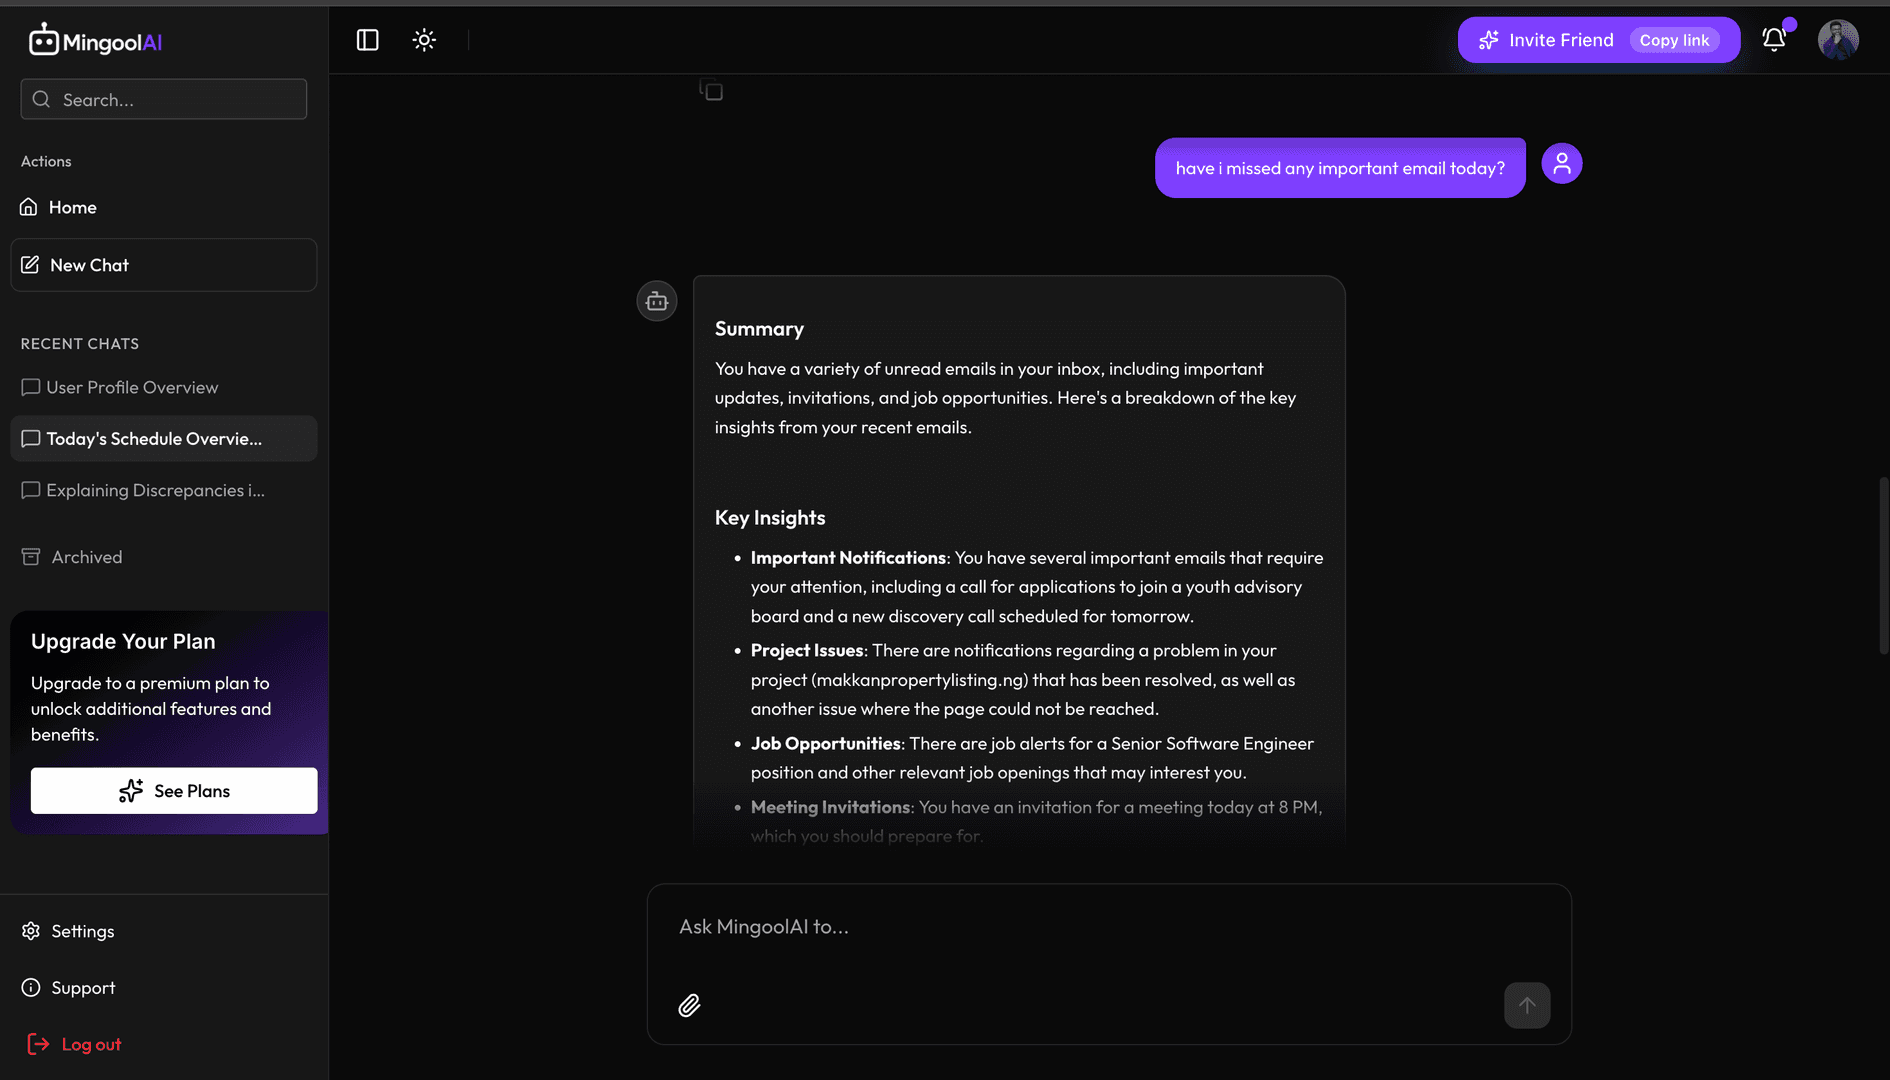The height and width of the screenshot is (1080, 1890).
Task: Click the user avatar icon beside message
Action: coord(1562,164)
